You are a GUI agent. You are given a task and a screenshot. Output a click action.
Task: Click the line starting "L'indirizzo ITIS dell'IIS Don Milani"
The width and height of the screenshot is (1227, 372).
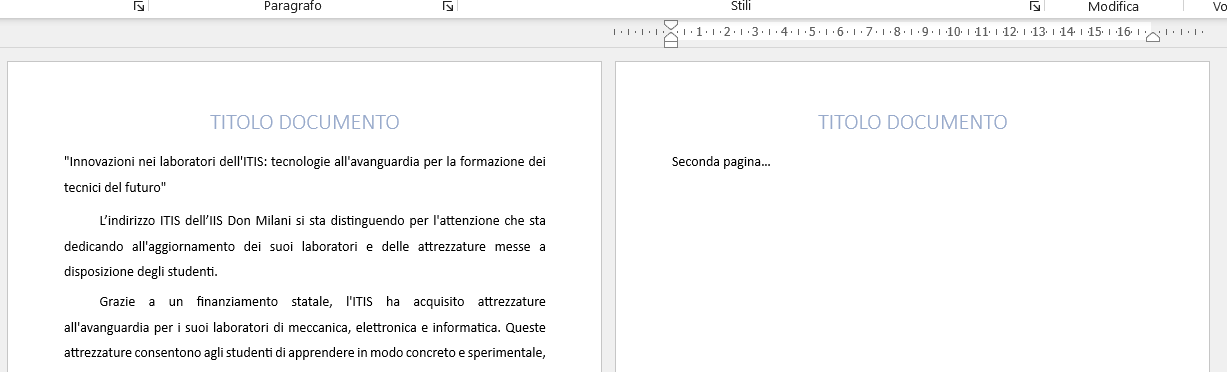[323, 220]
